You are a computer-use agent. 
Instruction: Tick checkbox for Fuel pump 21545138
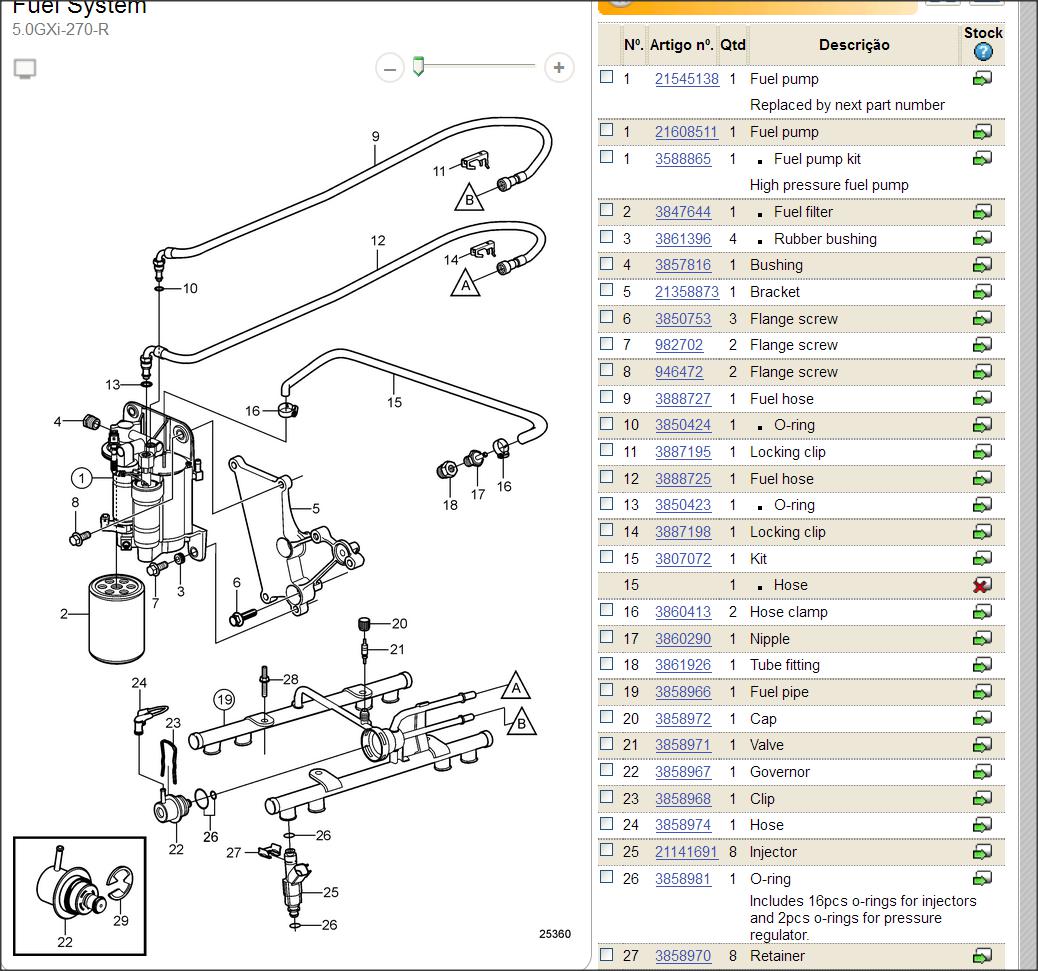[606, 77]
